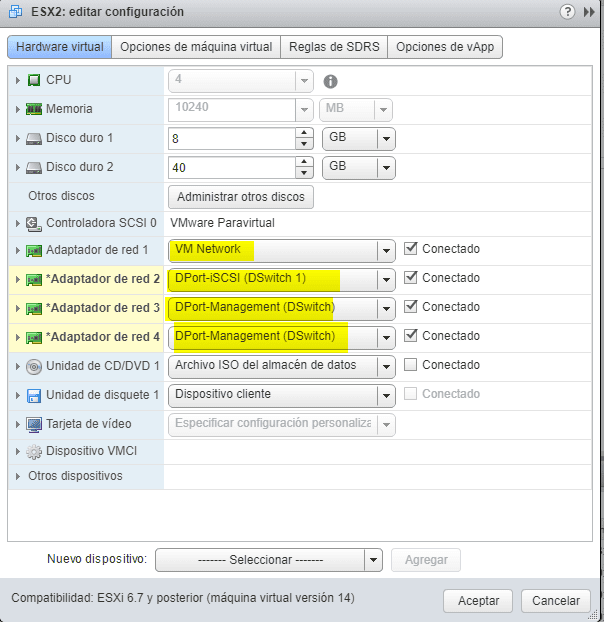Expand the CPU row
The image size is (604, 622).
pyautogui.click(x=17, y=81)
